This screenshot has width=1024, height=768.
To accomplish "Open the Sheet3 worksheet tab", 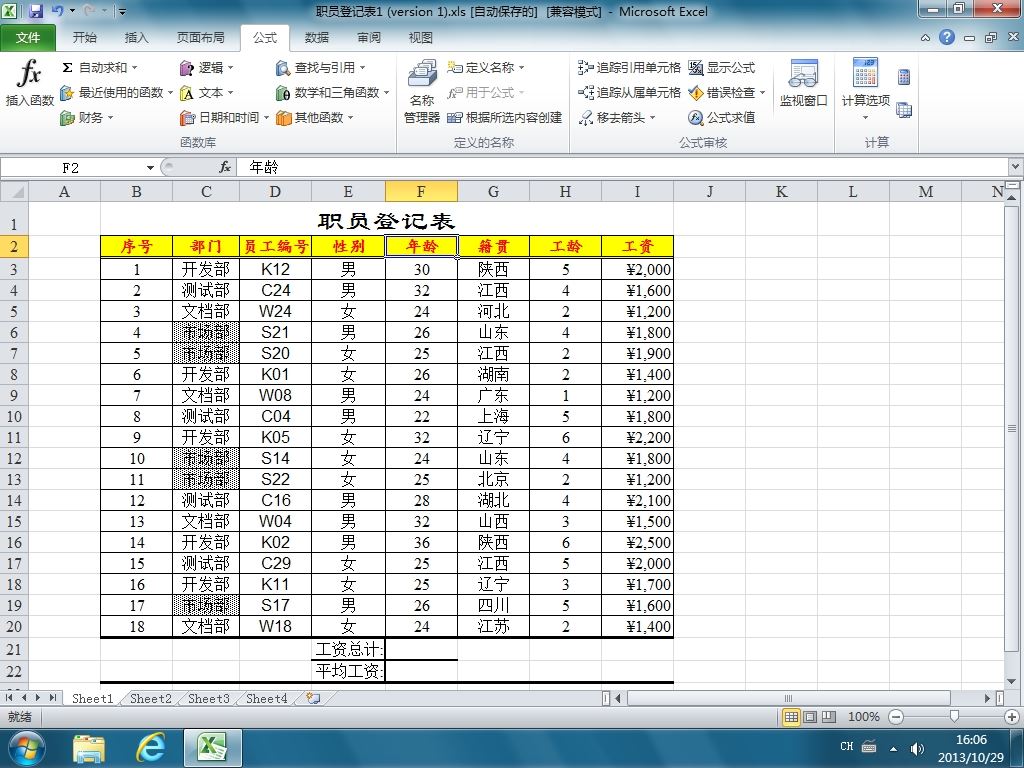I will click(208, 699).
